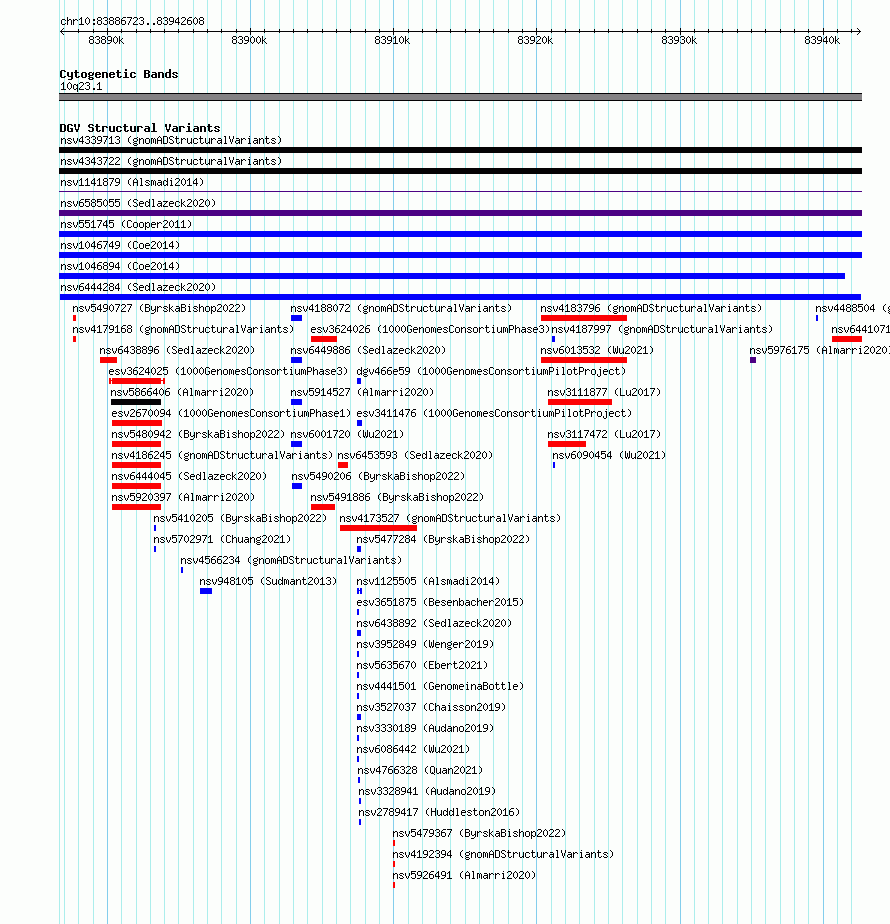Select nsv5702971 (Chuang2021) label
Screen dimensions: 890x924
point(222,539)
